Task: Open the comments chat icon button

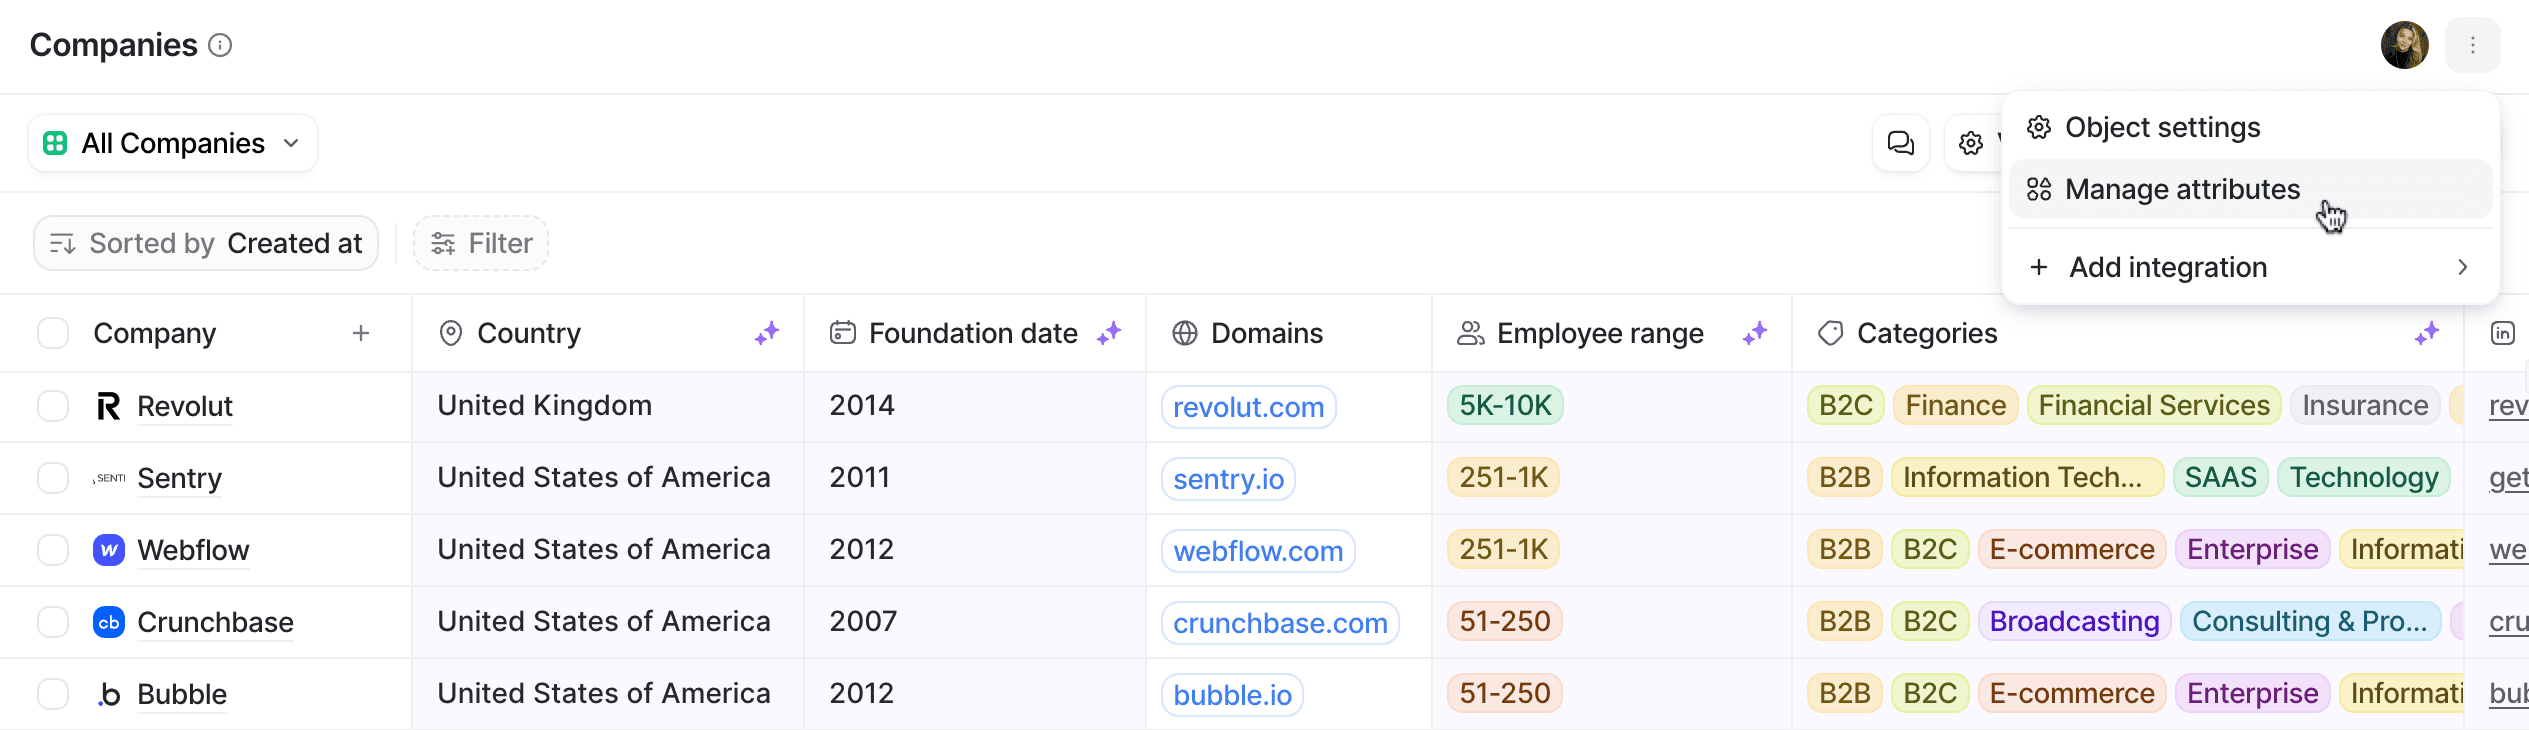Action: [1900, 143]
